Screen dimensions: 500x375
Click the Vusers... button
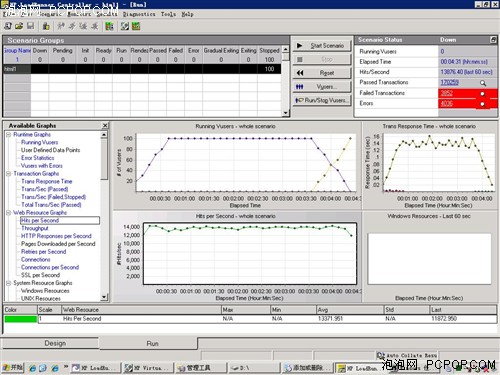[322, 87]
